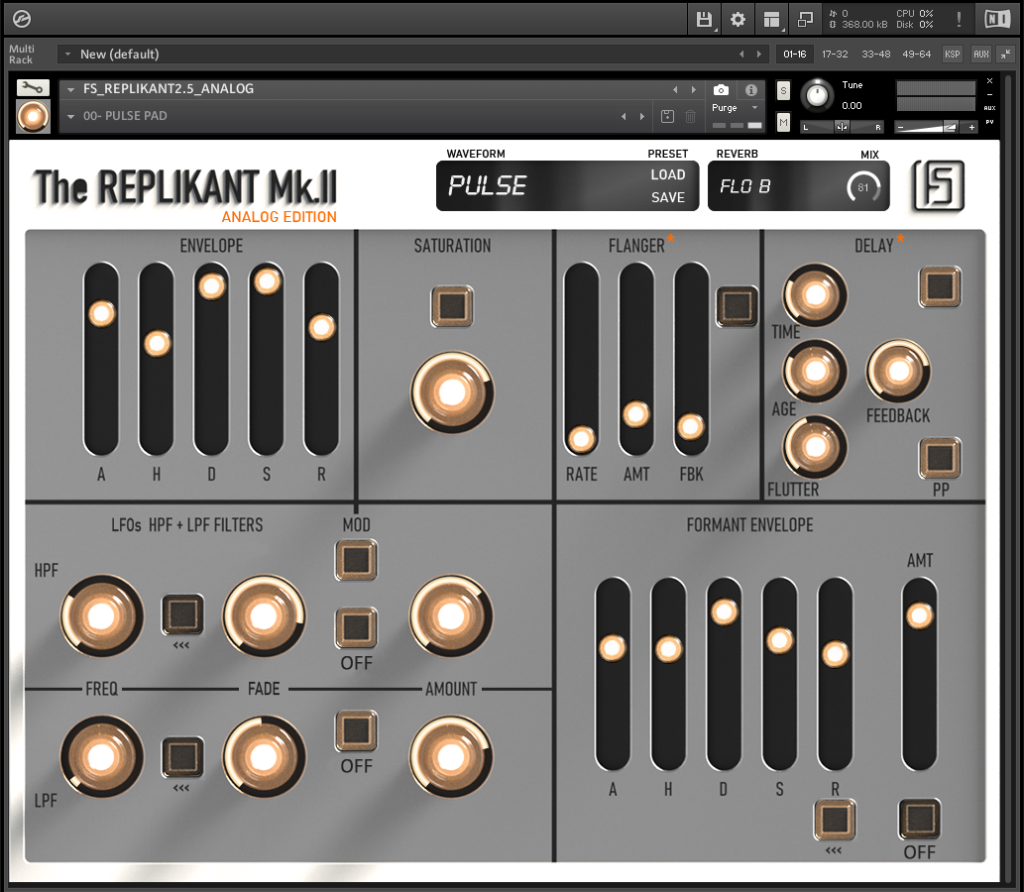Image resolution: width=1024 pixels, height=892 pixels.
Task: Click next multi arrow on New (default) row
Action: pyautogui.click(x=758, y=54)
